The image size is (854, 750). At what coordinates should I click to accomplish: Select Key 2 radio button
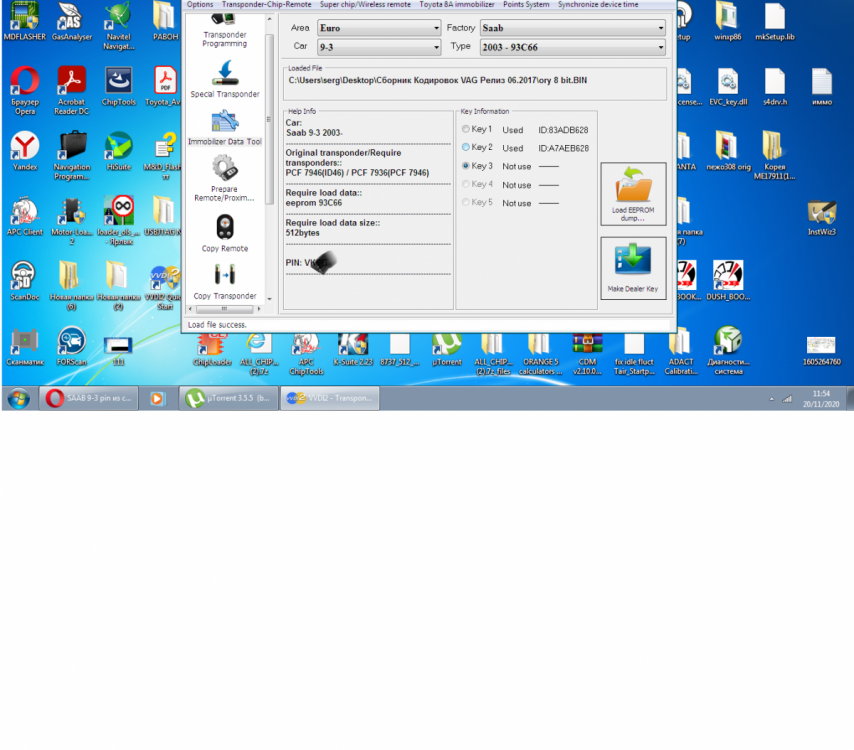466,147
